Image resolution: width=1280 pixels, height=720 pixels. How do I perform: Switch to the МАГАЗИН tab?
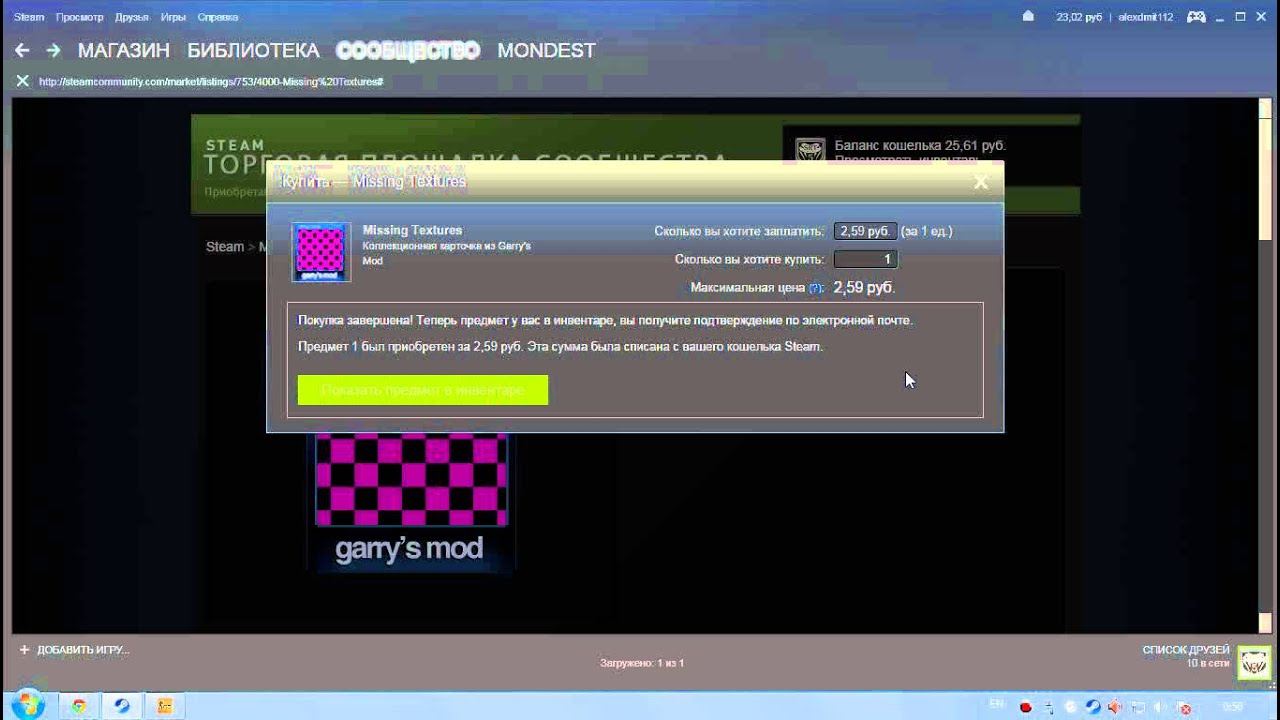click(124, 50)
